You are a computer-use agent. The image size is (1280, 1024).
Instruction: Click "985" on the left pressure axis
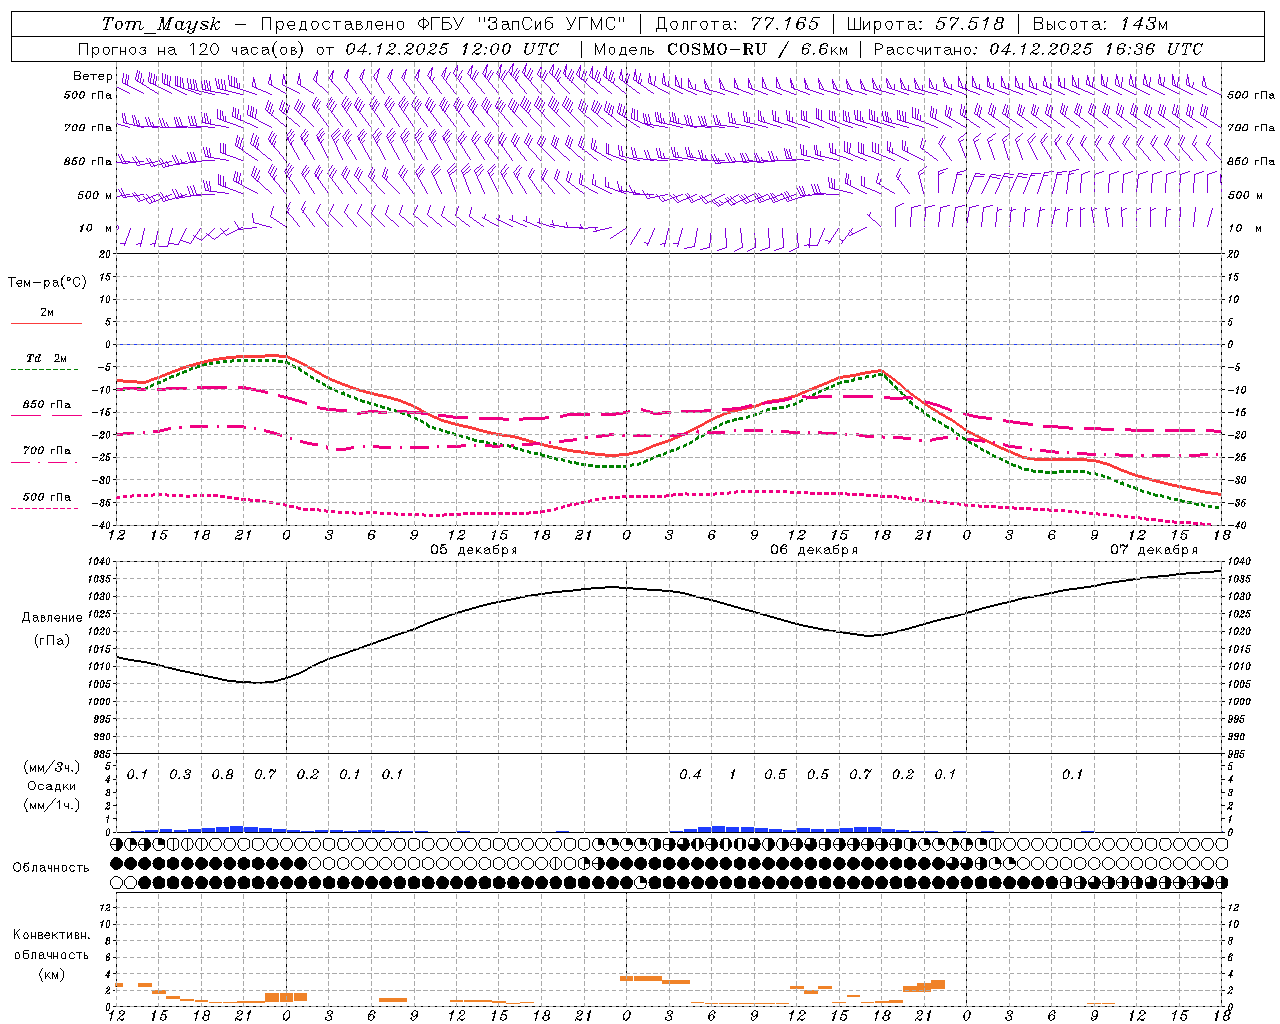pyautogui.click(x=103, y=754)
